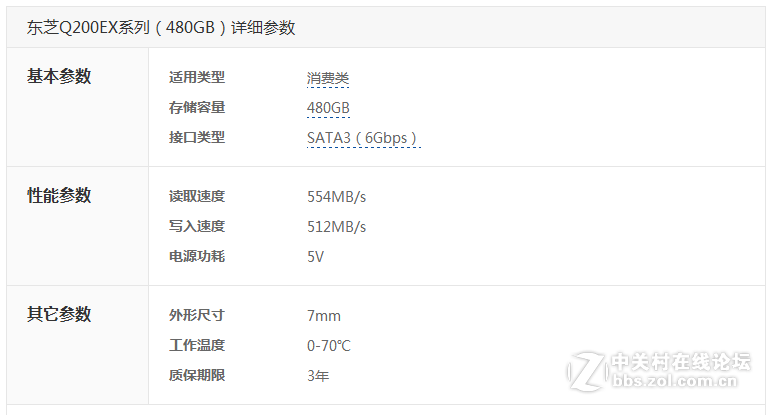The height and width of the screenshot is (415, 774).
Task: Select the 读取速度 label
Action: coord(197,196)
